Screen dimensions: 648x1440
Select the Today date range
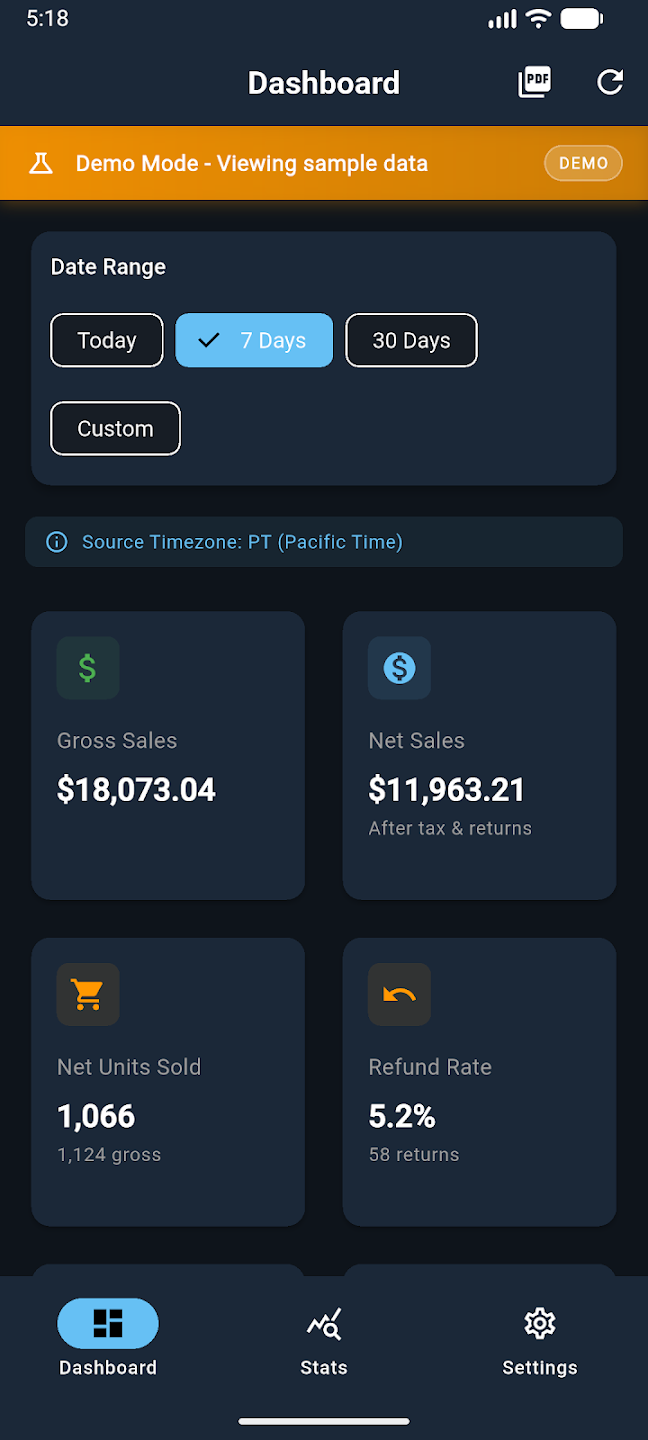(106, 340)
